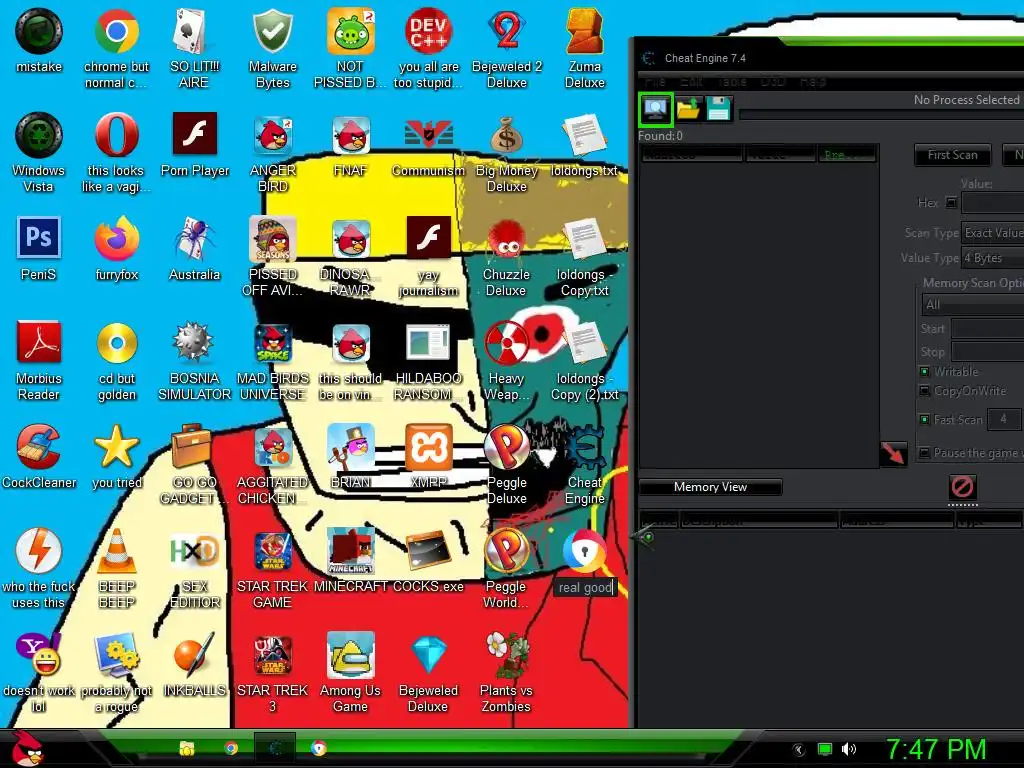Open the 'cd but golden' disc icon

(117, 343)
